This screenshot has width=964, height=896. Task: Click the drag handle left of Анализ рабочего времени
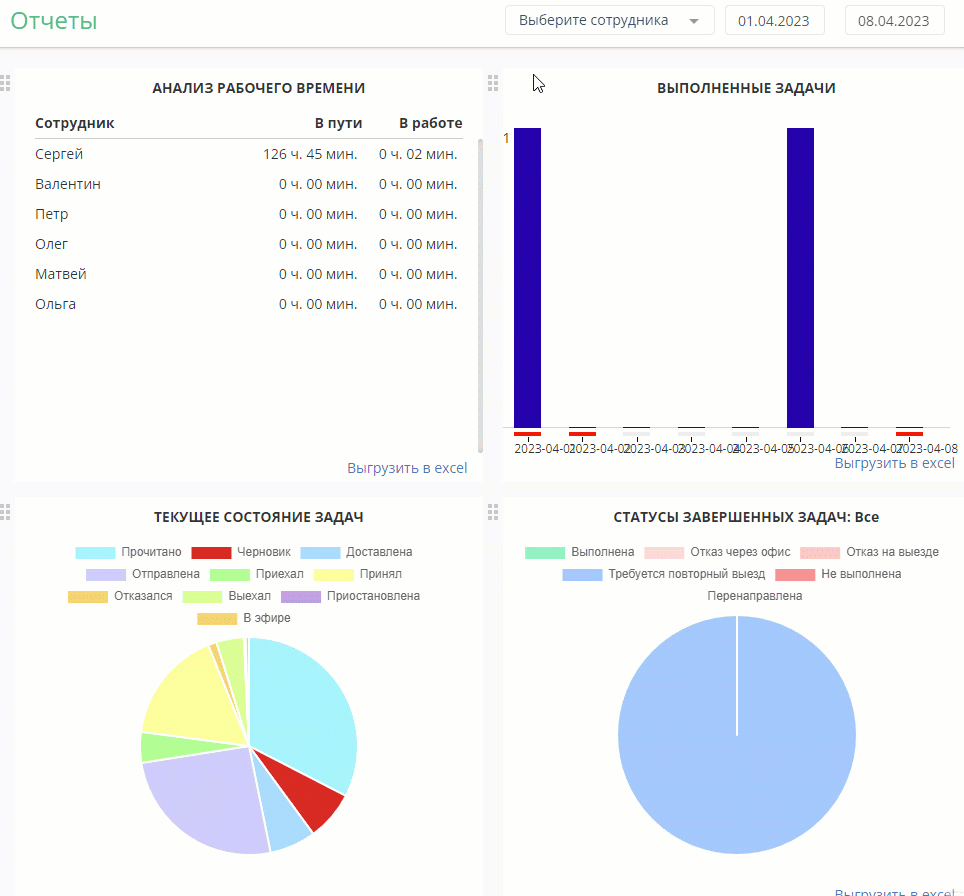pos(5,83)
